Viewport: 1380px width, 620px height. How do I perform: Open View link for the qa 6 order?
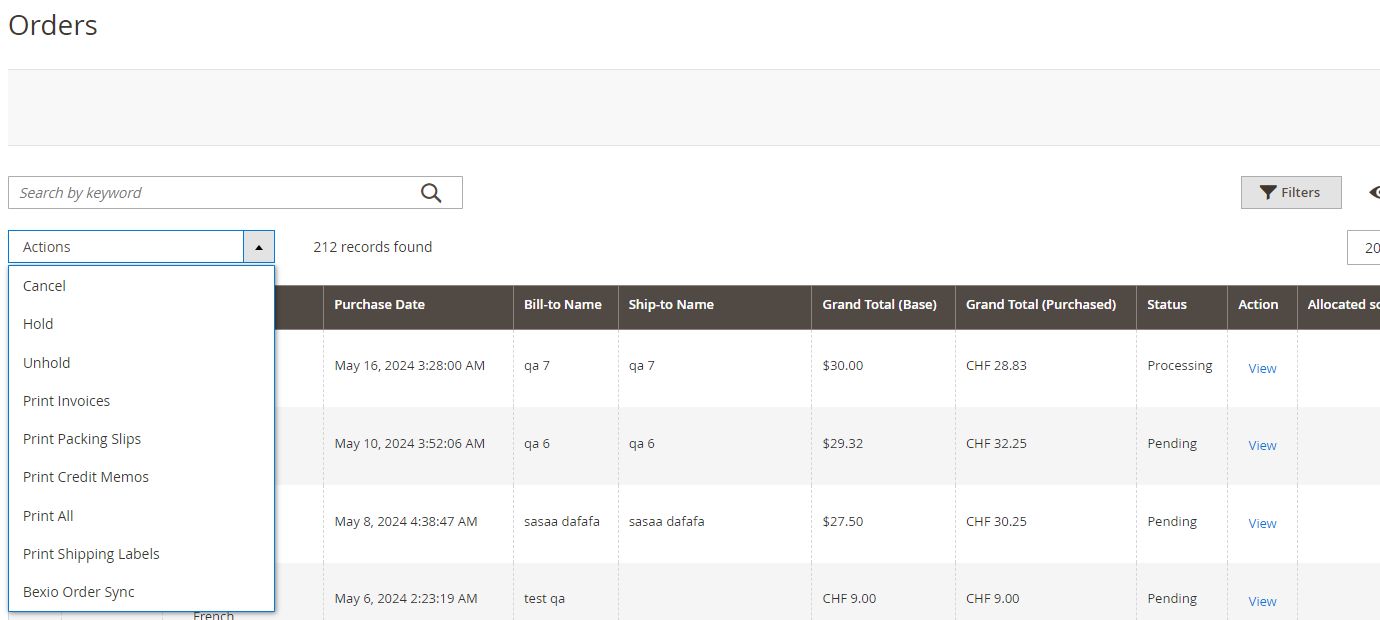point(1262,445)
